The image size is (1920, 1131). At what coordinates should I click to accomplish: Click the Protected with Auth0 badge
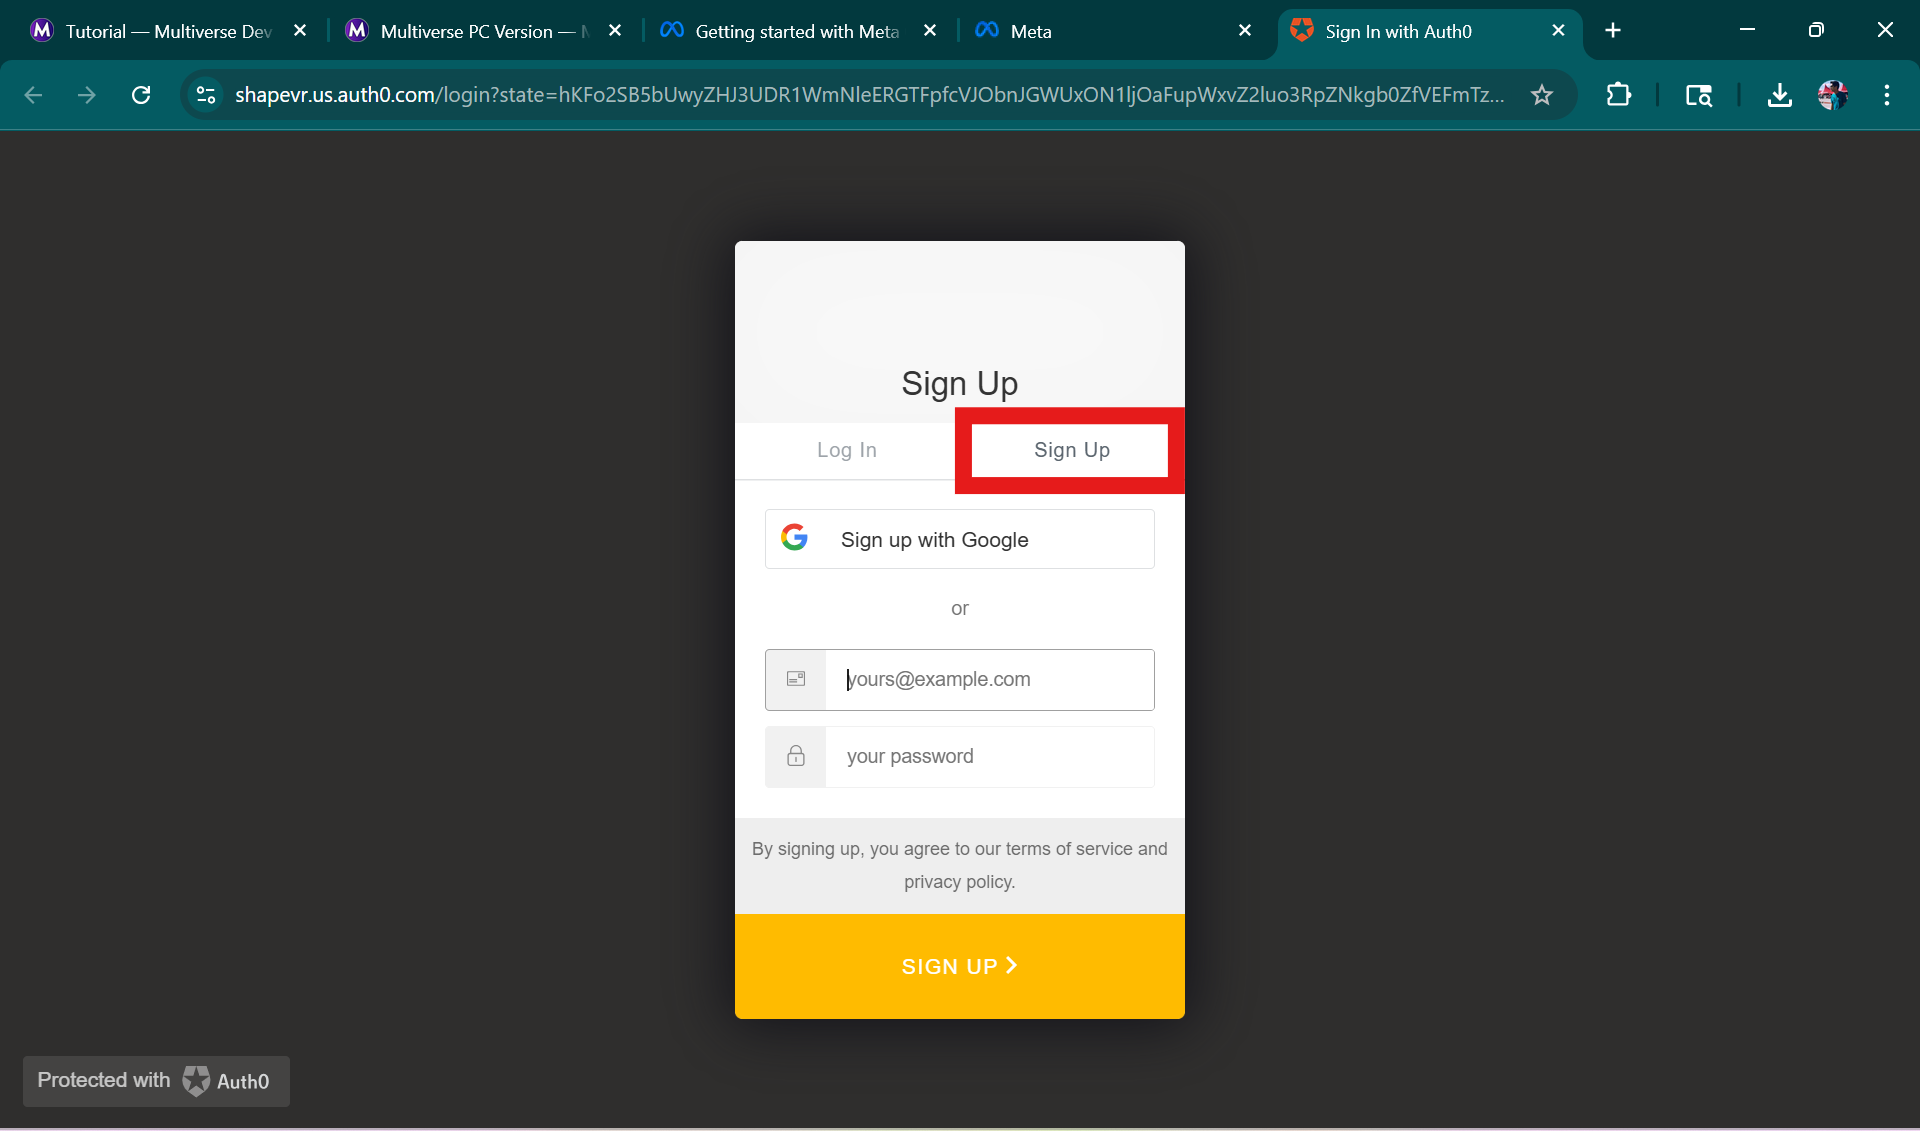(x=156, y=1081)
